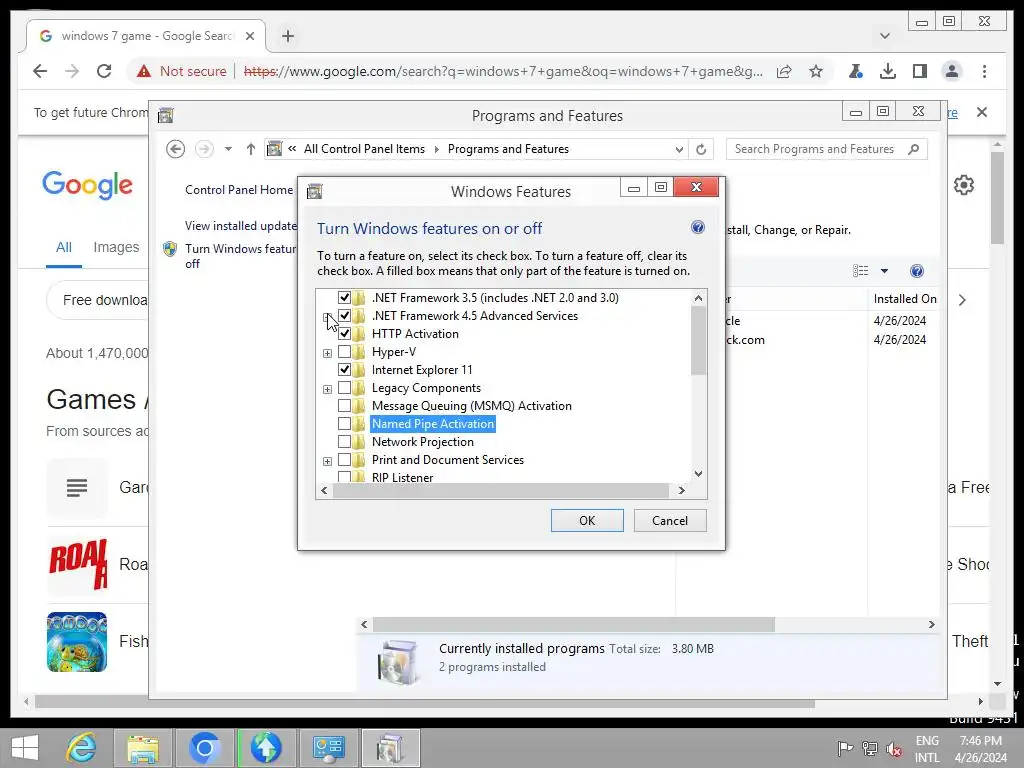Screen dimensions: 1024x768
Task: Click the Windows Features vertical scrollbar thumb
Action: (x=698, y=341)
